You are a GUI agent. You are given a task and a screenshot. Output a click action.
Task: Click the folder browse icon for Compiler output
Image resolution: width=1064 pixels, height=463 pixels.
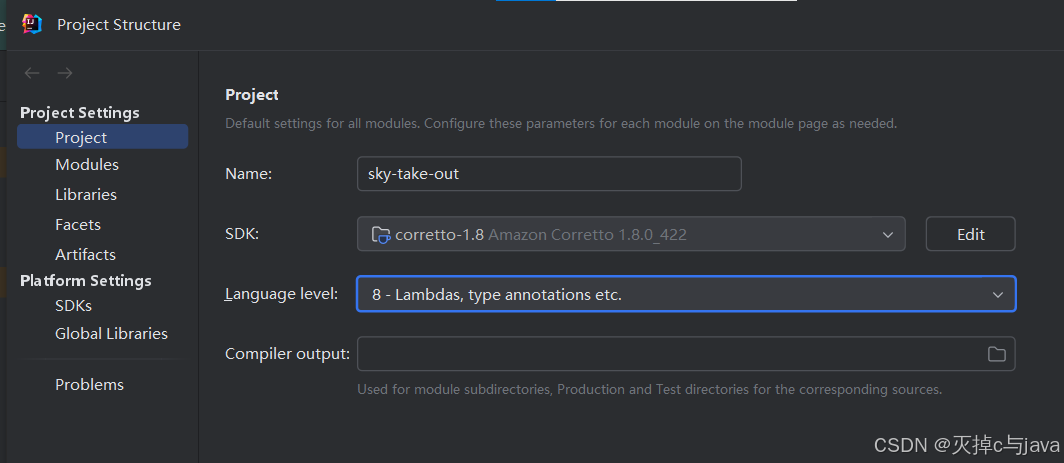coord(996,354)
